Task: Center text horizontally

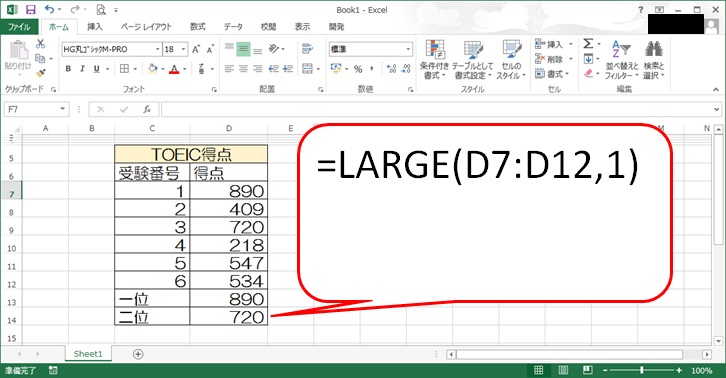Action: point(244,69)
